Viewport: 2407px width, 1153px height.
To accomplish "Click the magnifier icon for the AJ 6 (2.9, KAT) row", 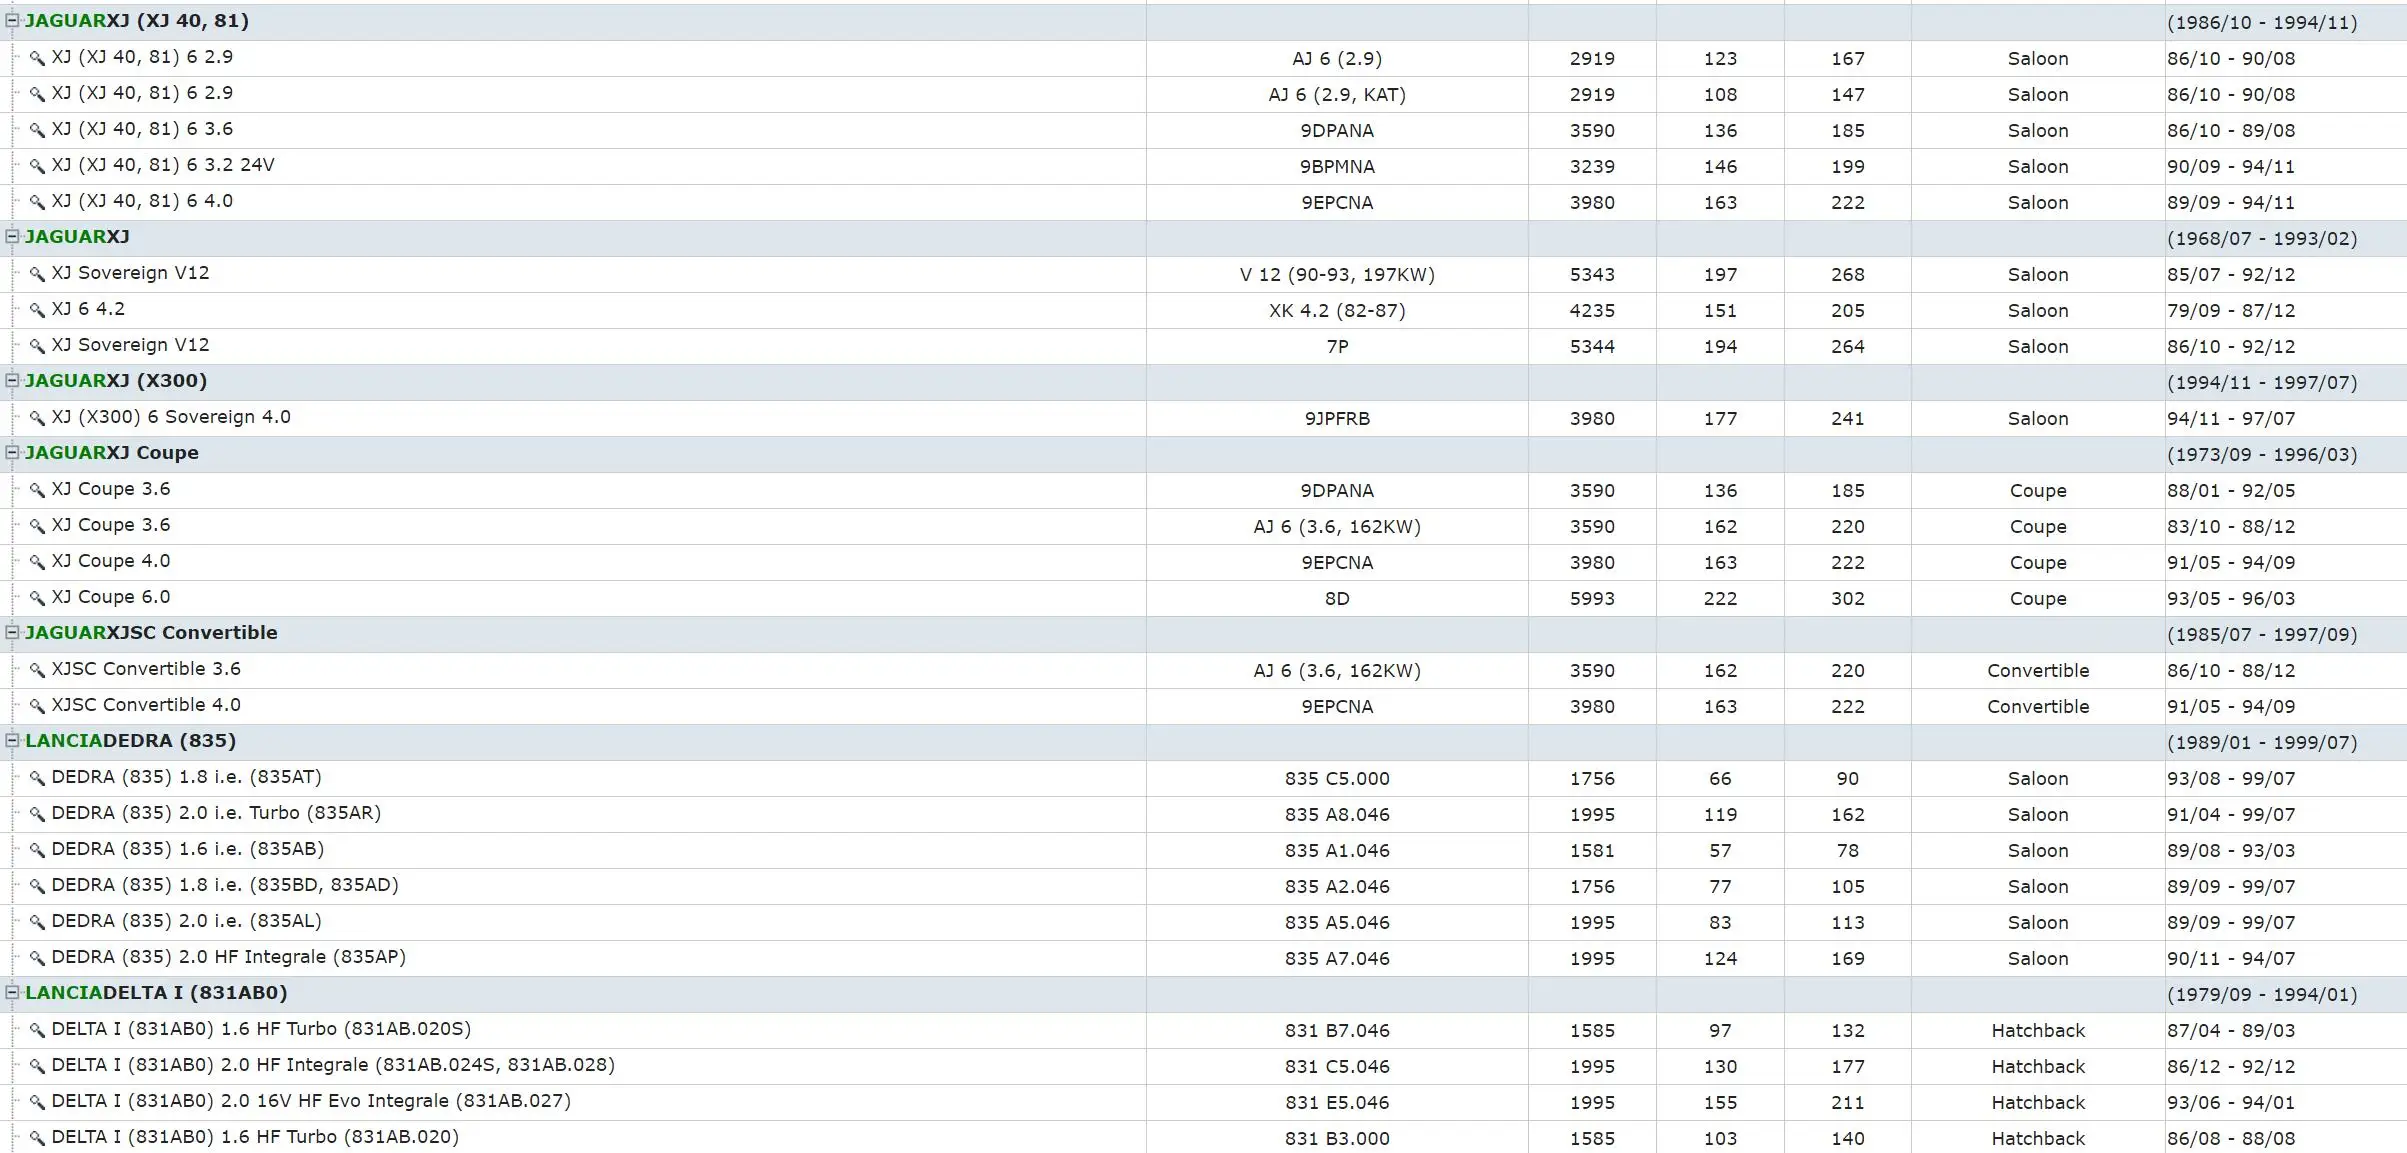I will point(37,94).
